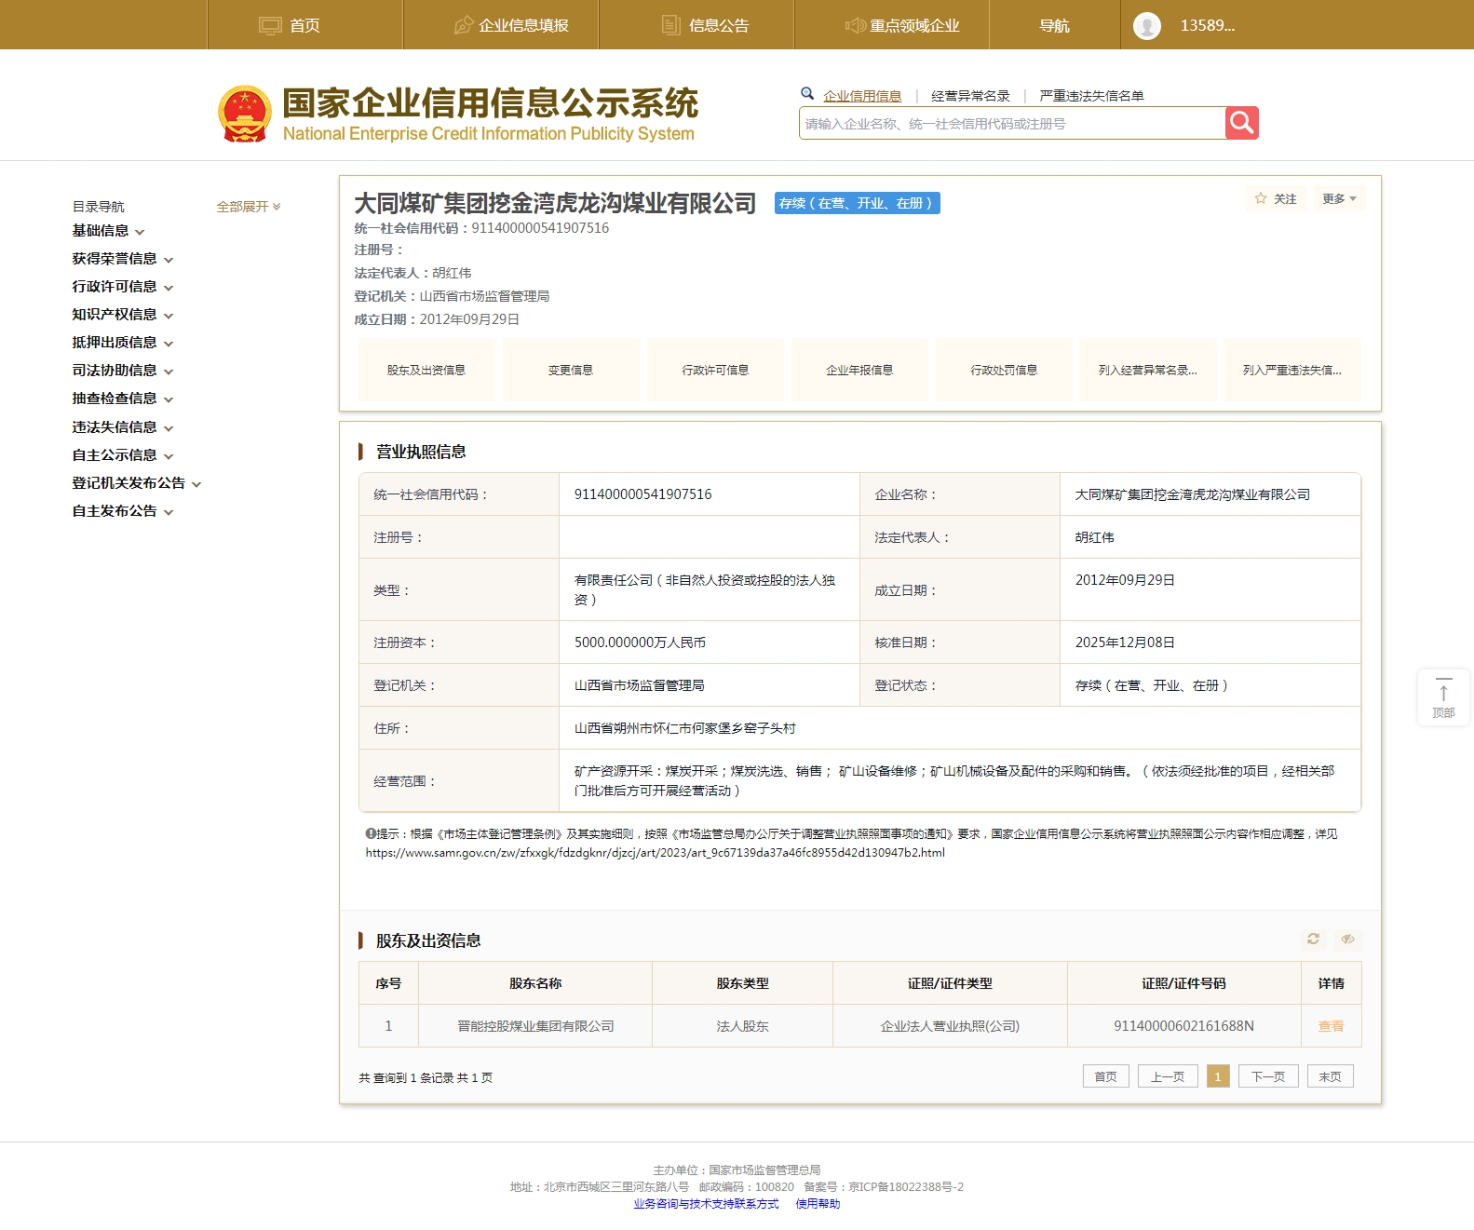Select the 严重违法失信名单 search tab
Image resolution: width=1474 pixels, height=1230 pixels.
click(x=1092, y=96)
